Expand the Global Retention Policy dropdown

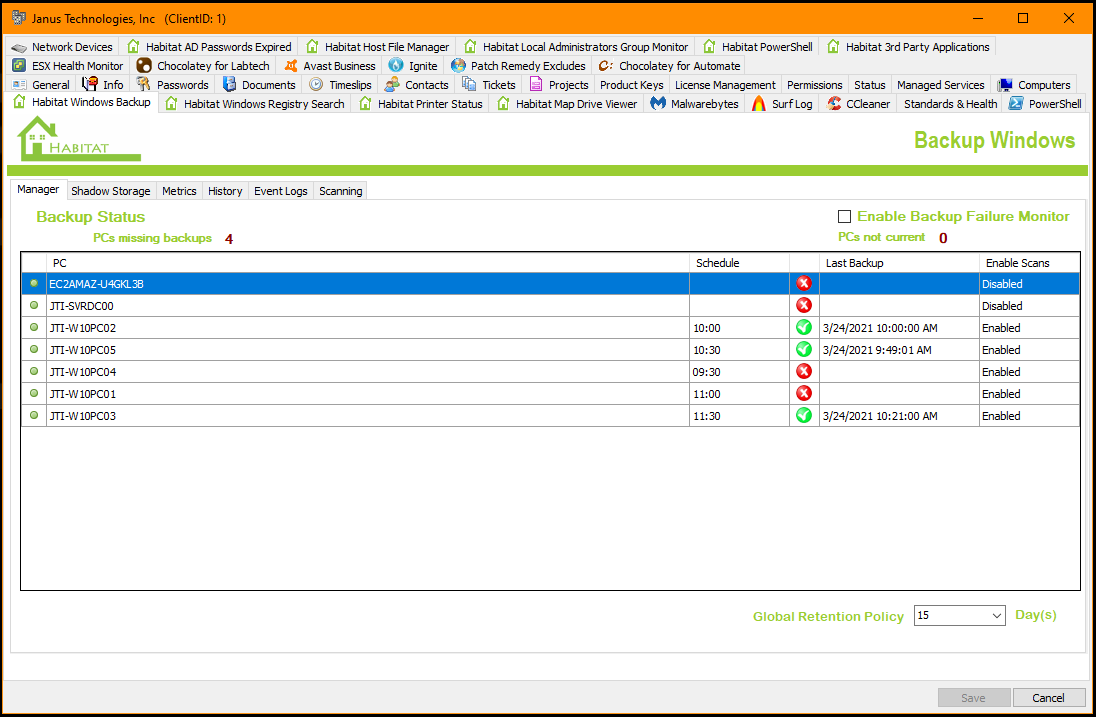(x=996, y=616)
